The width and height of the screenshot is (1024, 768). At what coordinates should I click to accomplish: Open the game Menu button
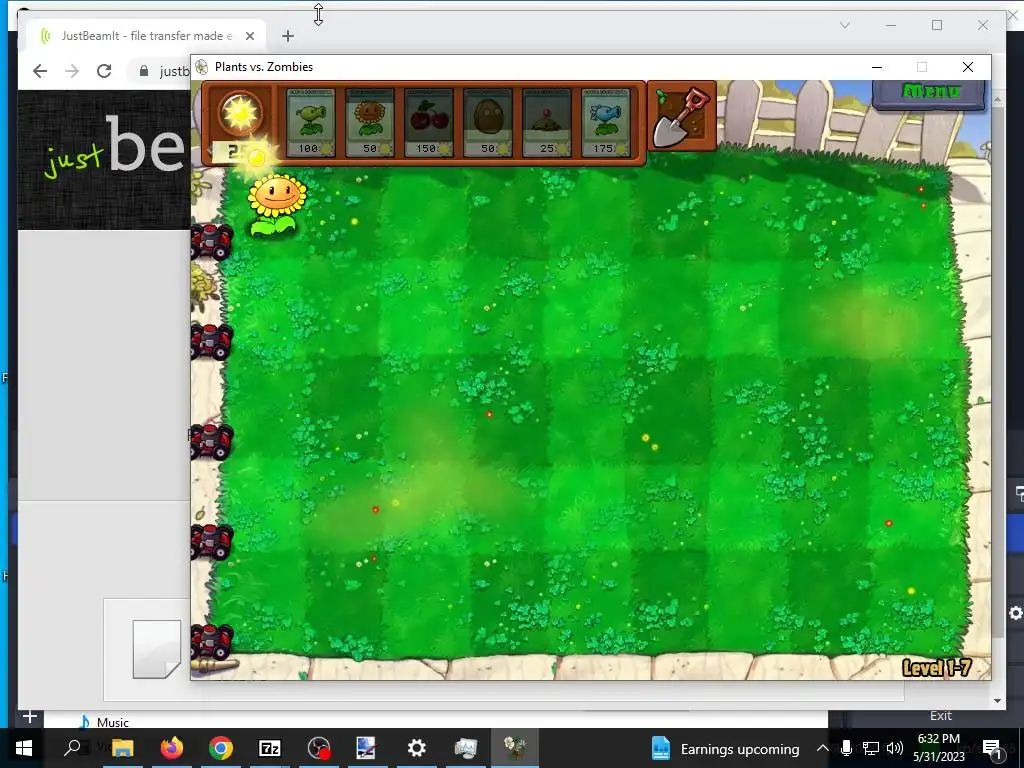(929, 93)
